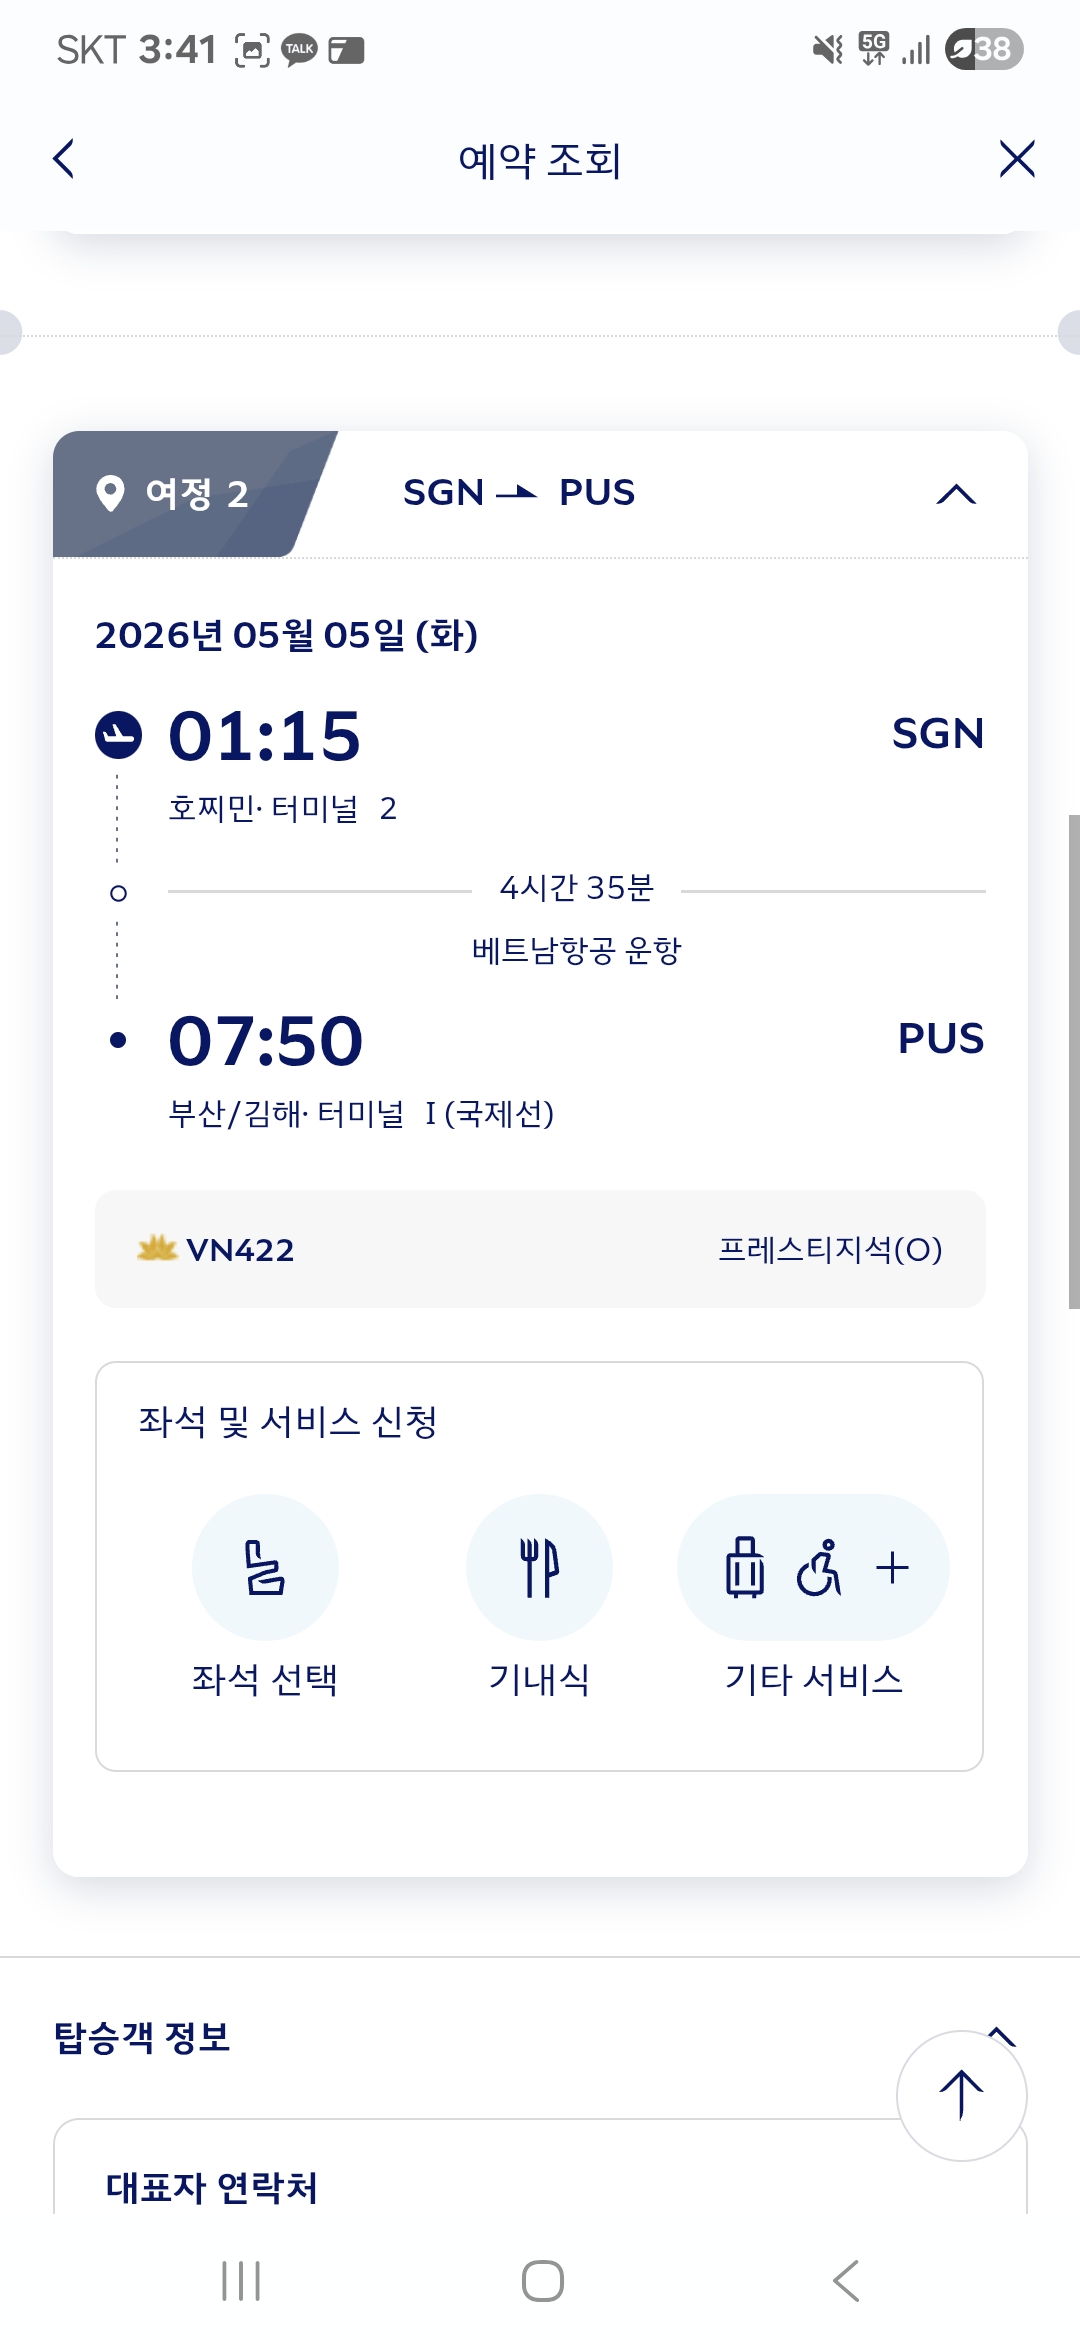Tap the scroll-to-top arrow button
The height and width of the screenshot is (2340, 1080).
tap(961, 2095)
